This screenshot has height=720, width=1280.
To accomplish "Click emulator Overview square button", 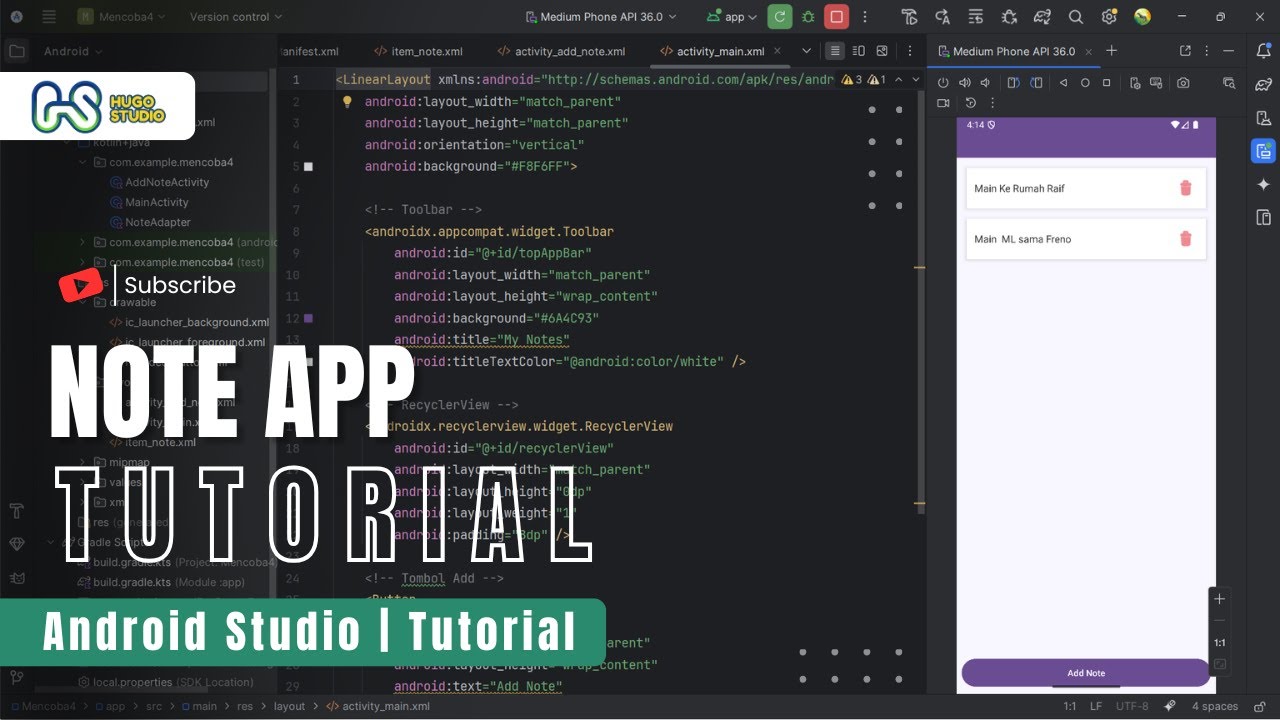I will (1107, 83).
